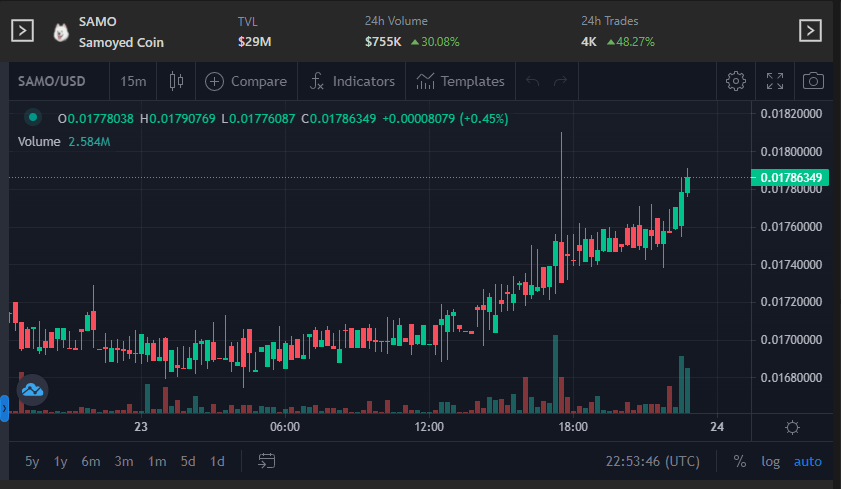Open chart settings gear
Viewport: 841px width, 489px height.
pyautogui.click(x=735, y=82)
